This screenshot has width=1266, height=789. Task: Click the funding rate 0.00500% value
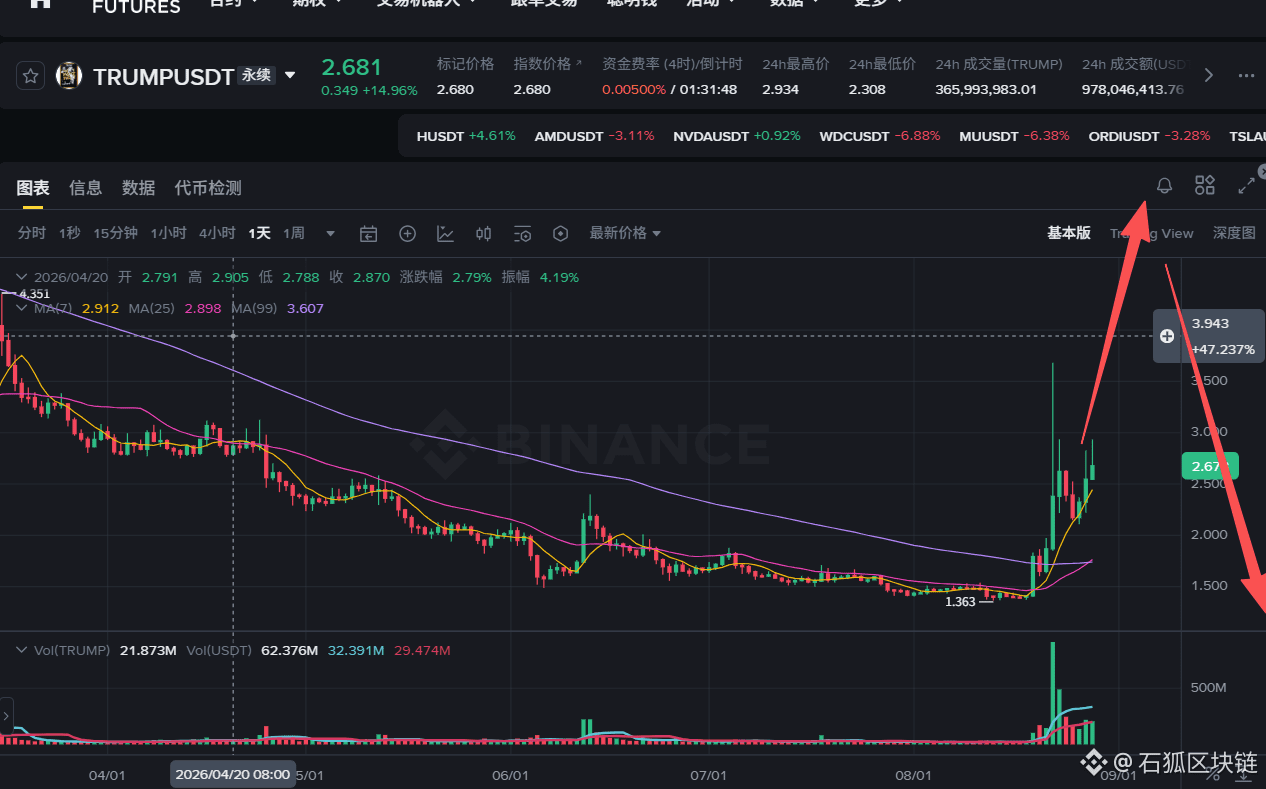tap(634, 89)
